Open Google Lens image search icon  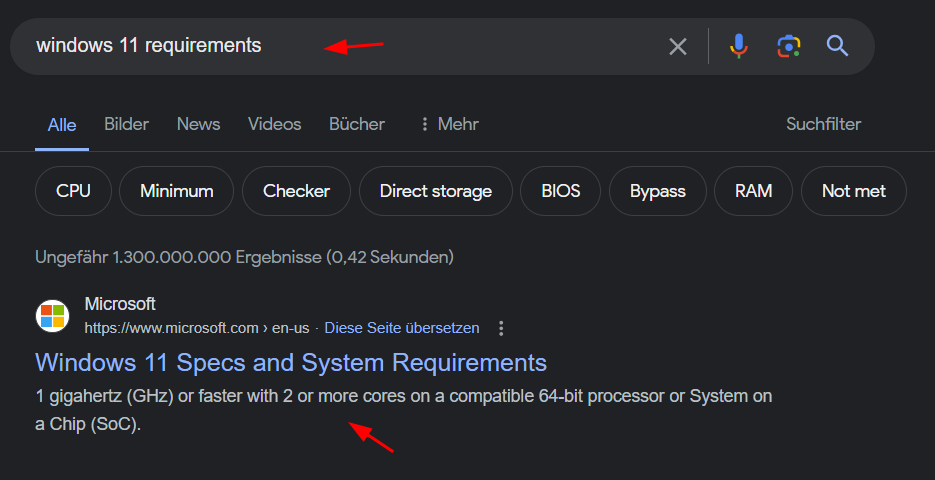(788, 47)
